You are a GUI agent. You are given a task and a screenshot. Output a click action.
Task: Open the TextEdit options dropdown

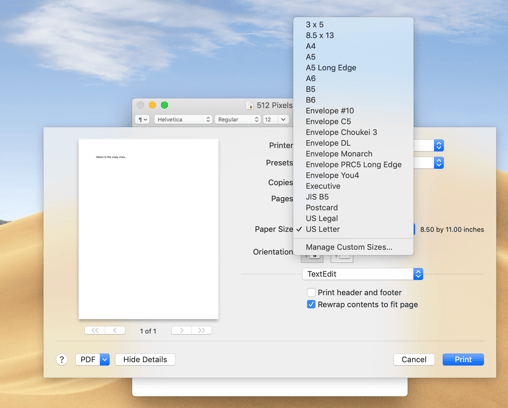[363, 274]
